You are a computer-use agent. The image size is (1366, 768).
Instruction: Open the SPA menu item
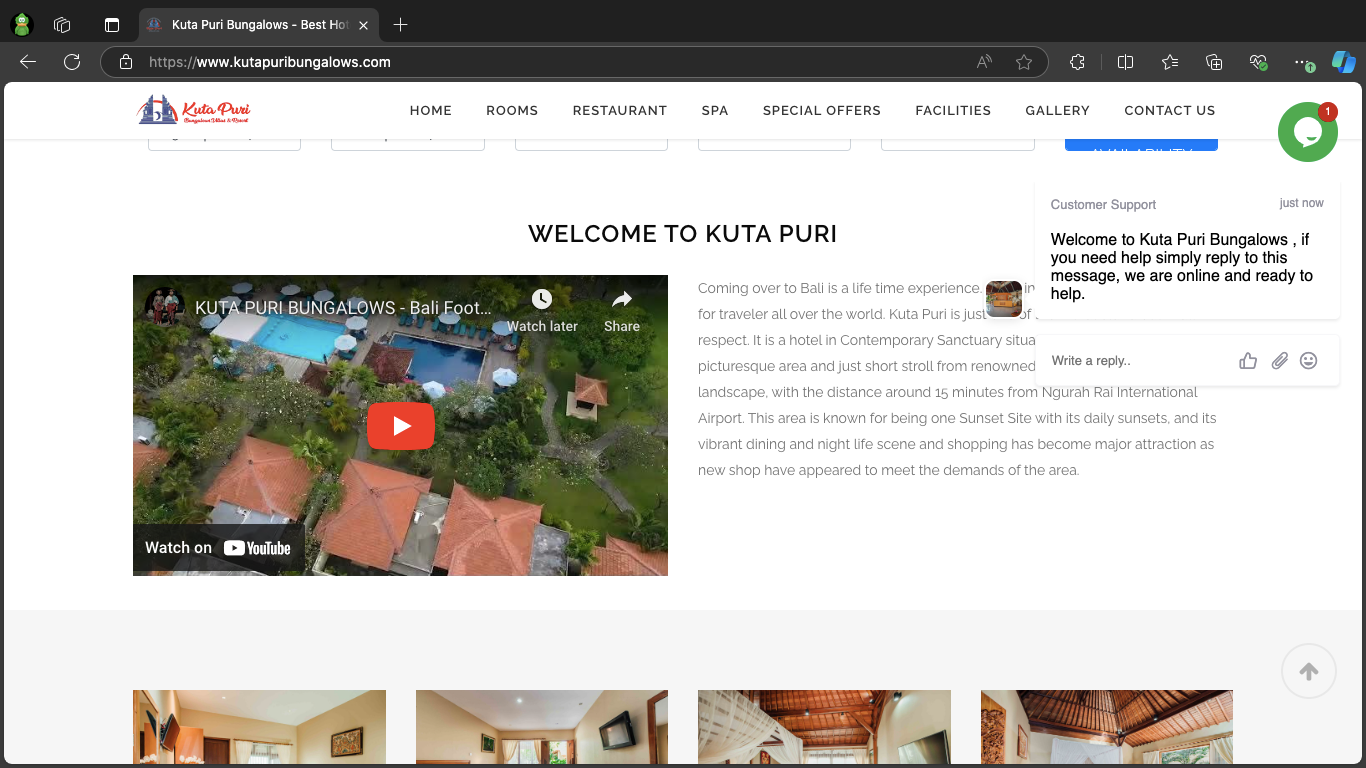click(715, 111)
